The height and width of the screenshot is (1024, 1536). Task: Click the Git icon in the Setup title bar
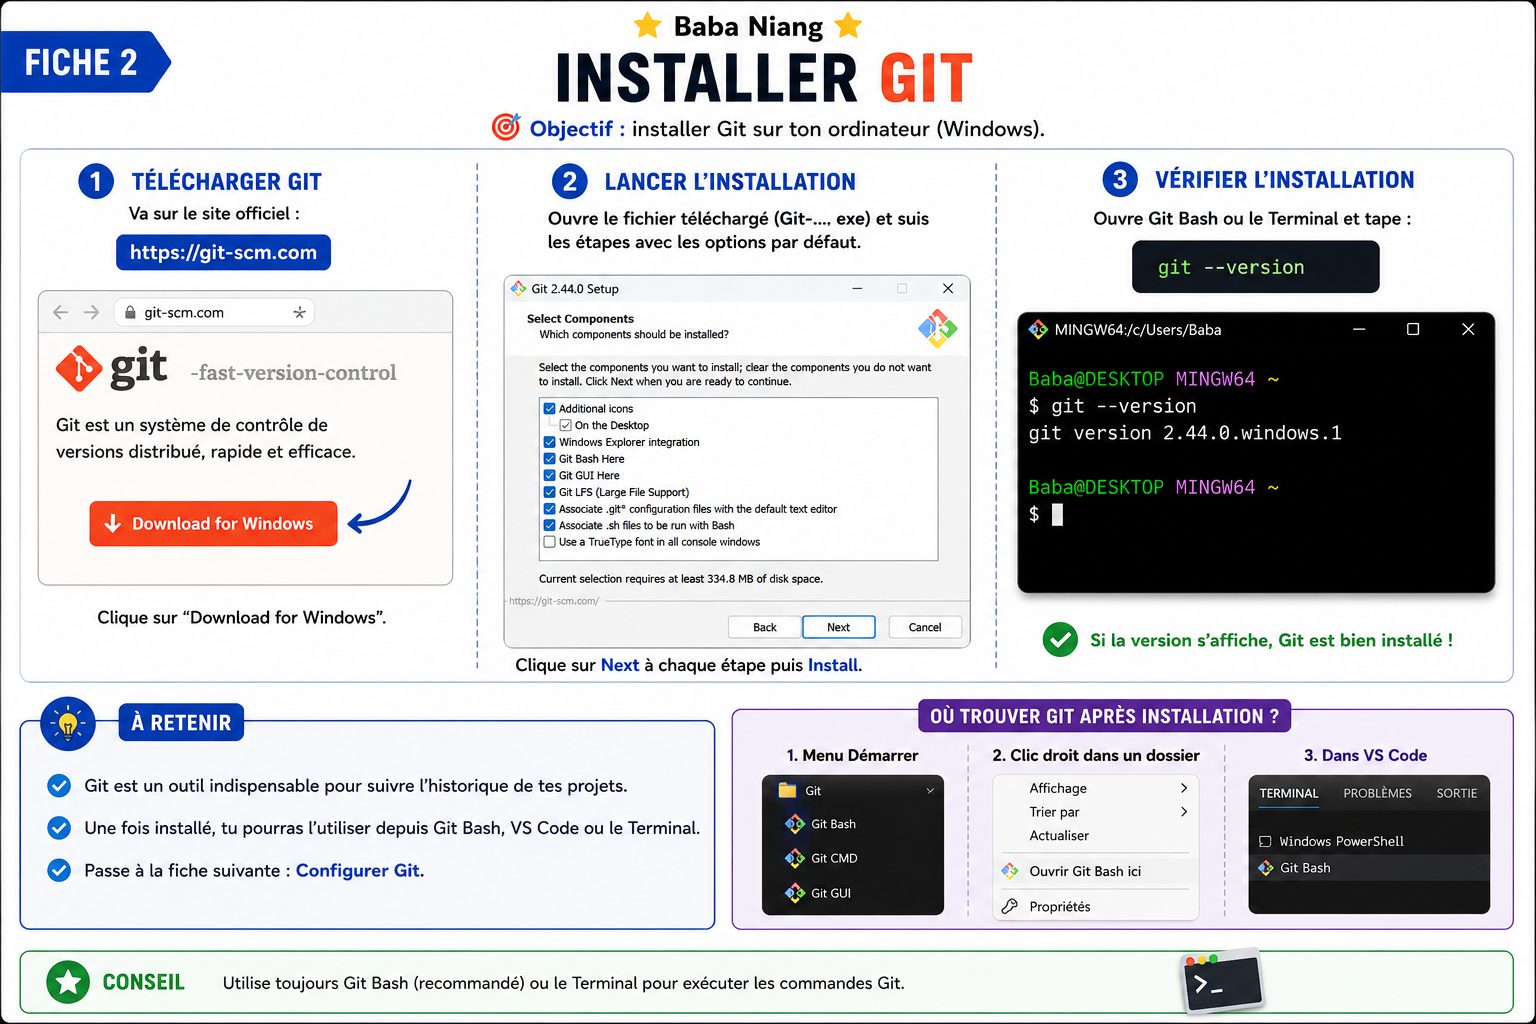[x=518, y=289]
